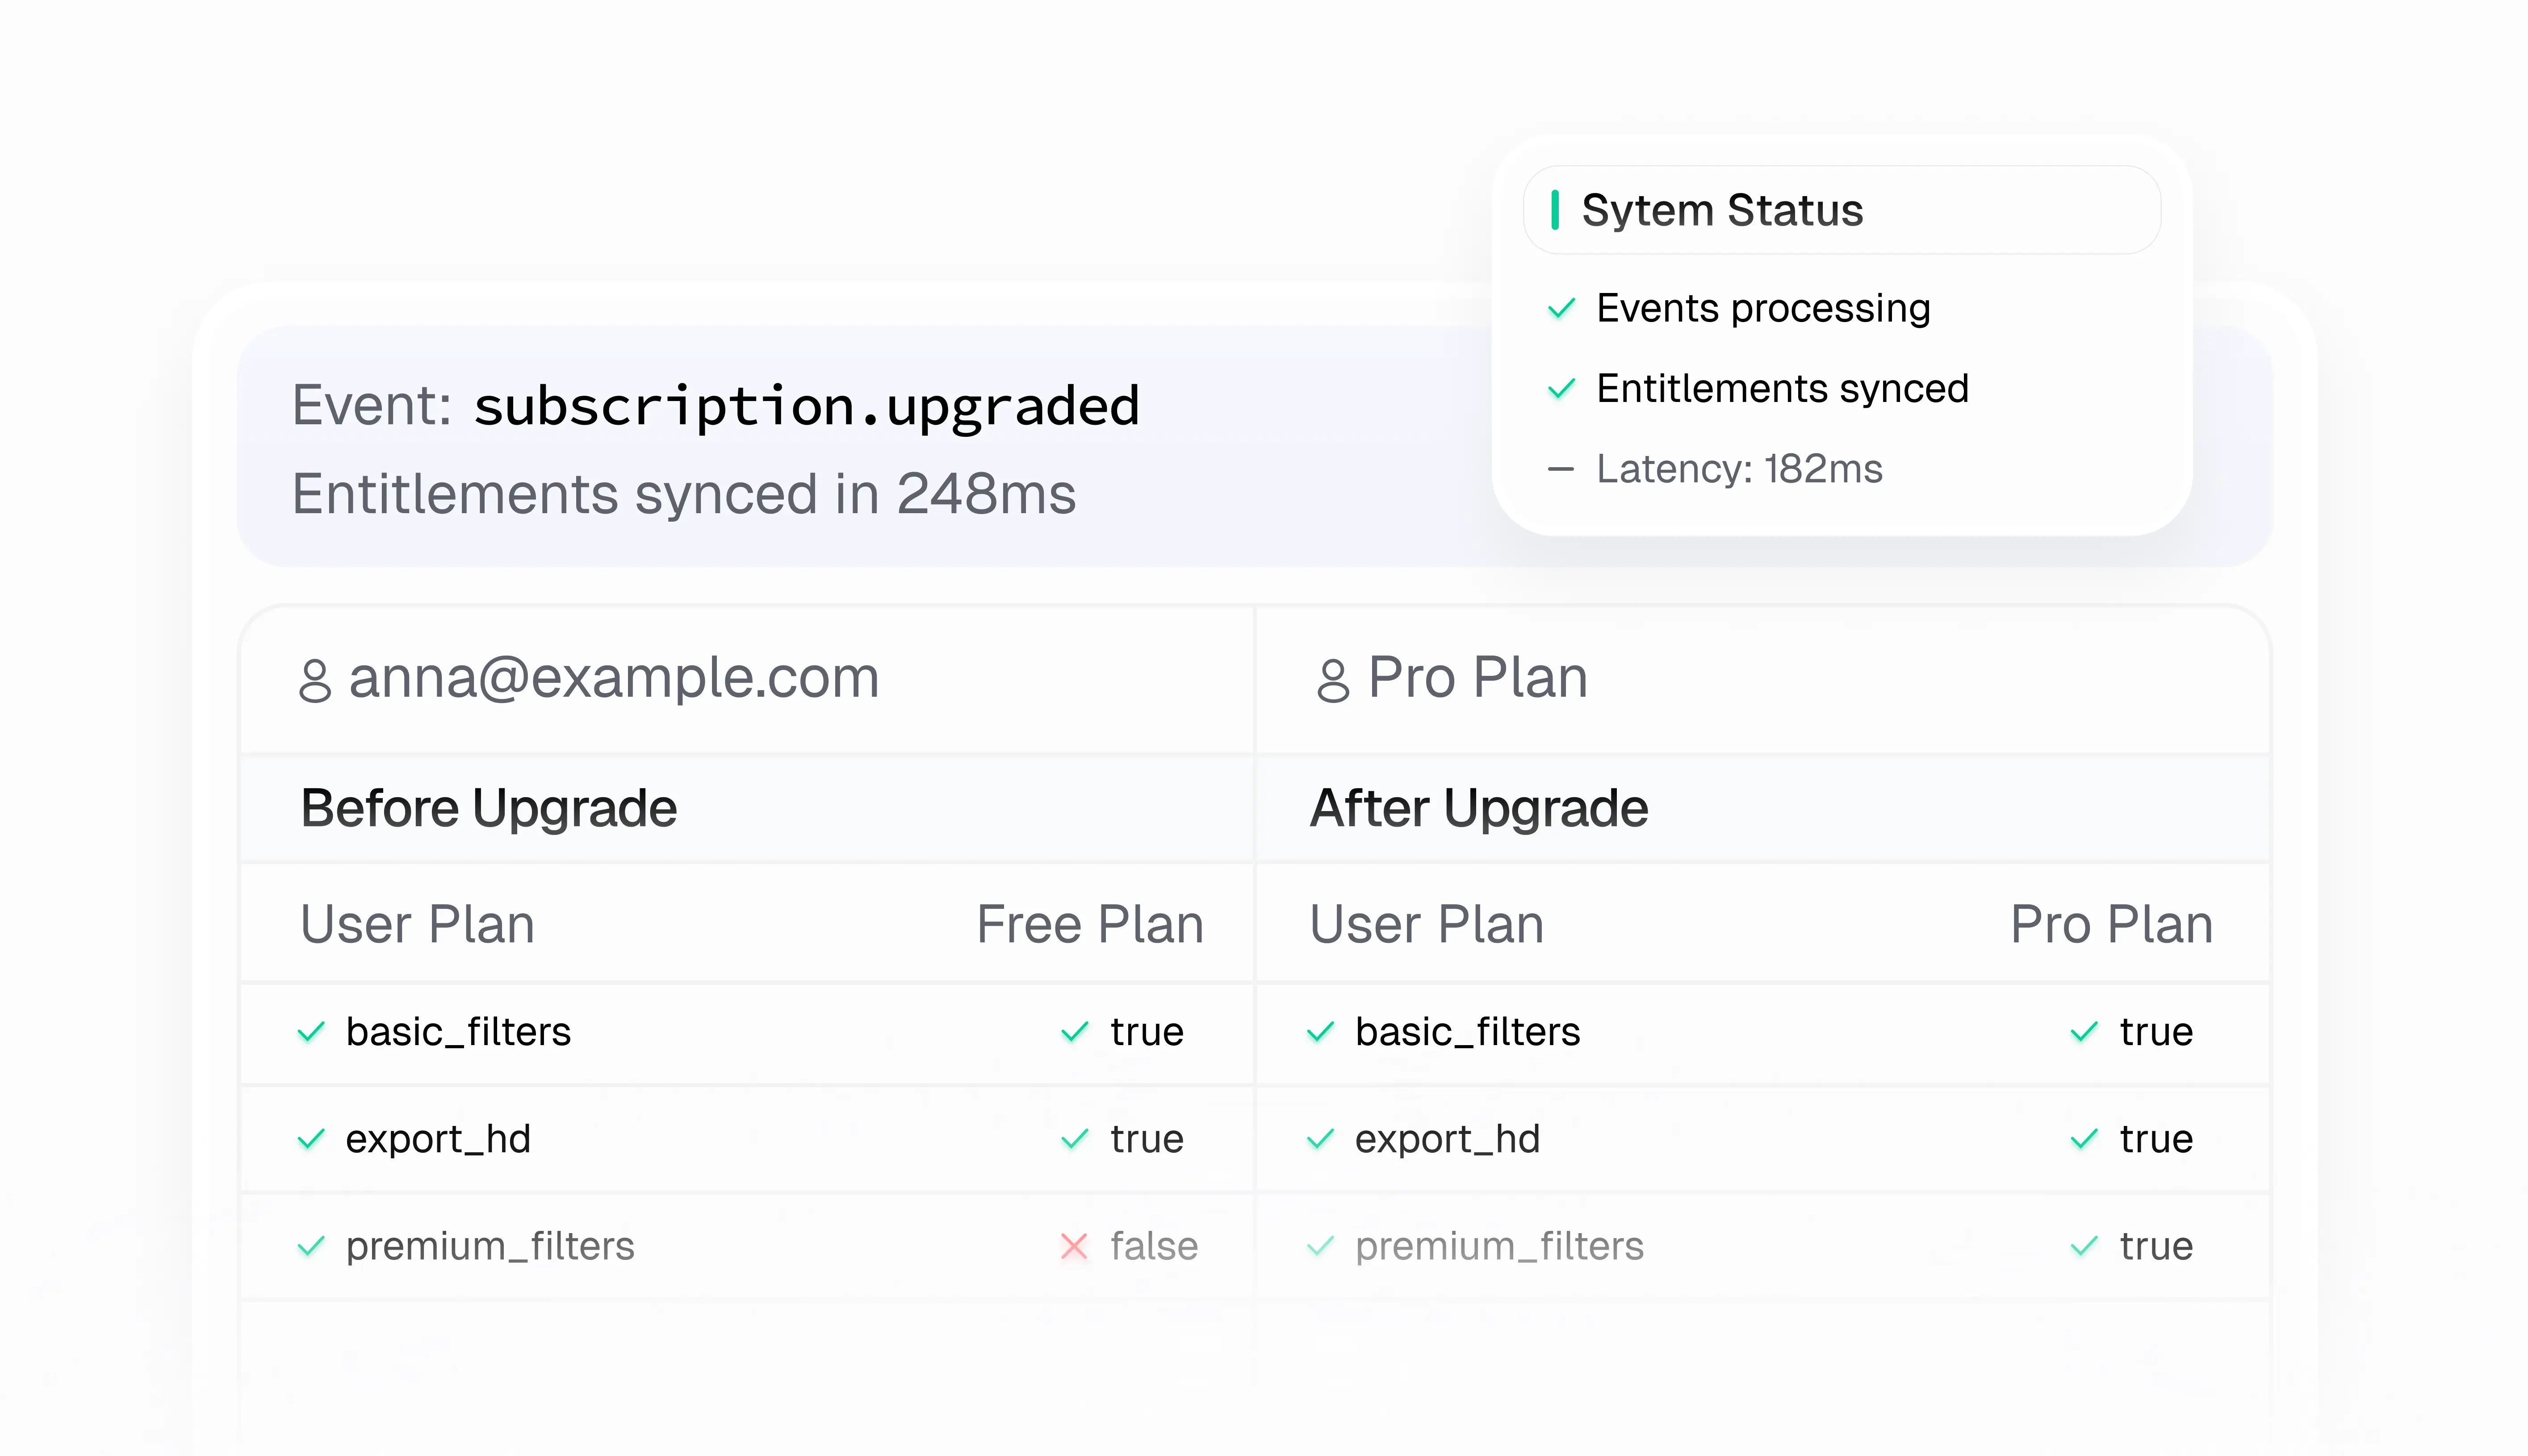Image resolution: width=2528 pixels, height=1456 pixels.
Task: Click check icon before basic_filters in Before Upgrade
Action: pos(311,1031)
